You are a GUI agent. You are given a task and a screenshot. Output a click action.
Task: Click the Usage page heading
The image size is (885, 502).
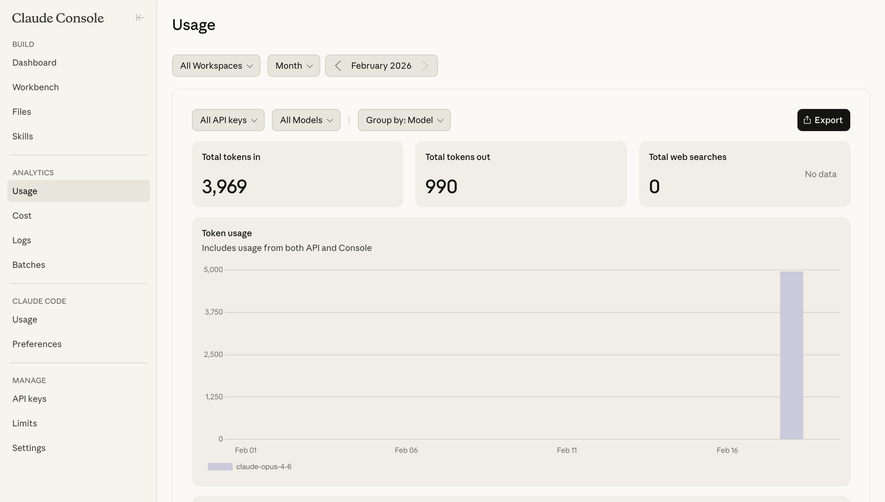tap(194, 25)
